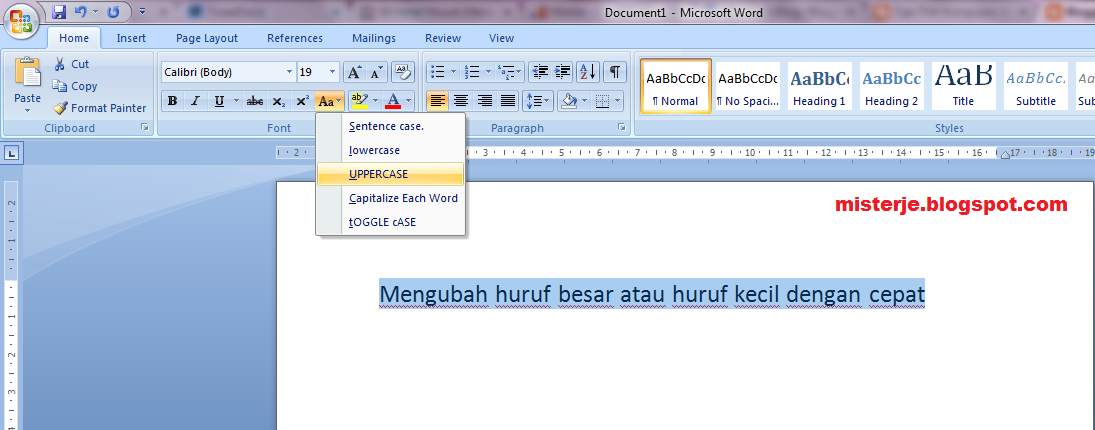Apply red font color
This screenshot has height=430, width=1095.
(x=393, y=101)
